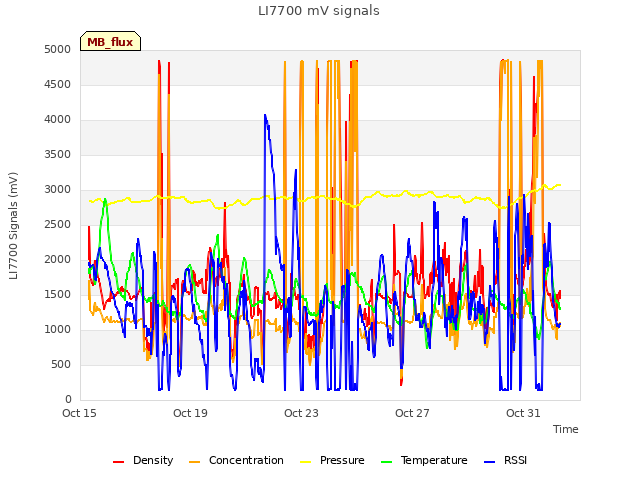640x480 pixels.
Task: Click the 2500 y-axis tick label
Action: pos(58,224)
